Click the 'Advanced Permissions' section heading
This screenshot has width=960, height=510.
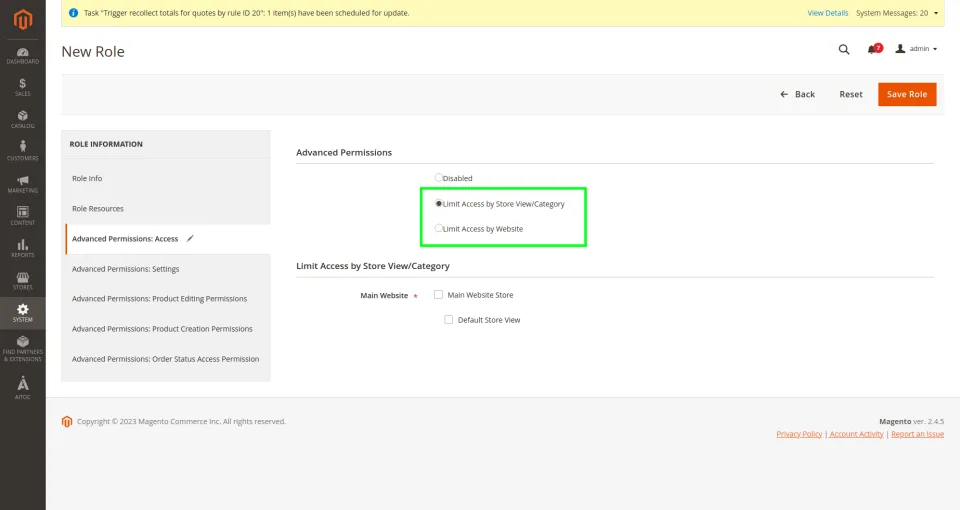tap(344, 152)
